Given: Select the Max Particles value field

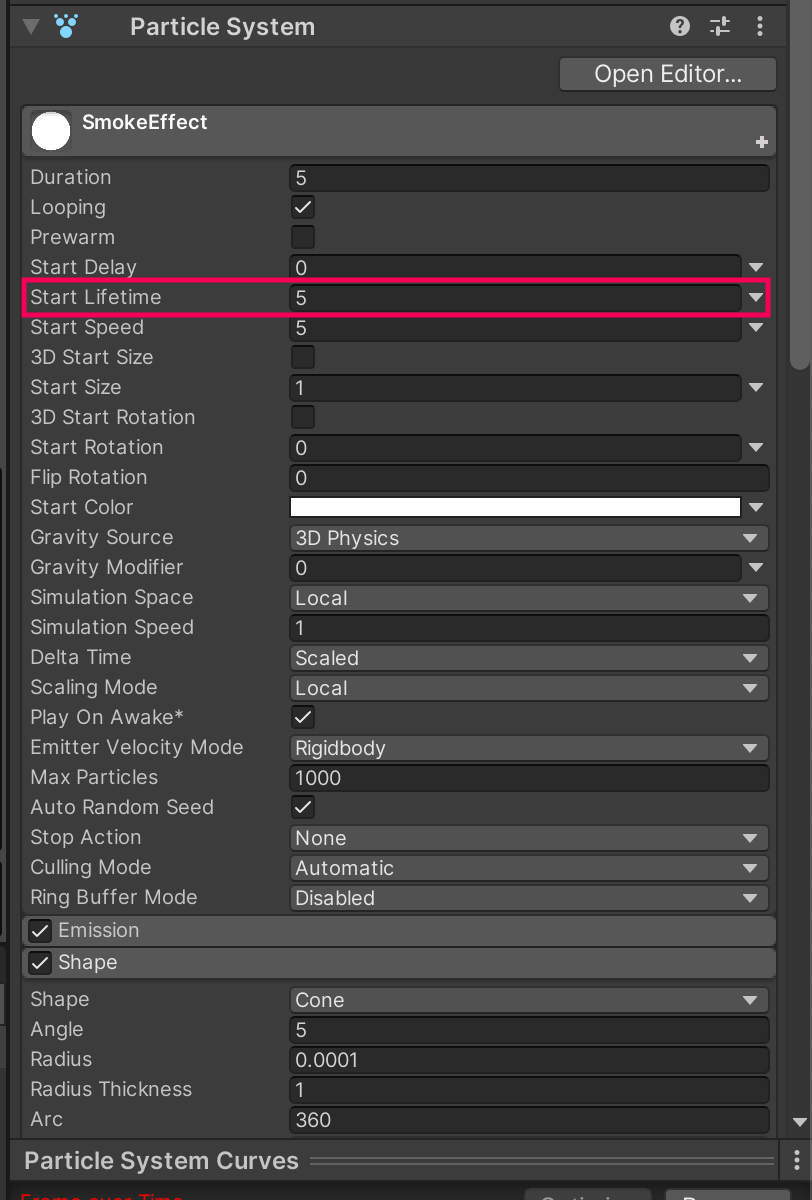Looking at the screenshot, I should coord(528,777).
